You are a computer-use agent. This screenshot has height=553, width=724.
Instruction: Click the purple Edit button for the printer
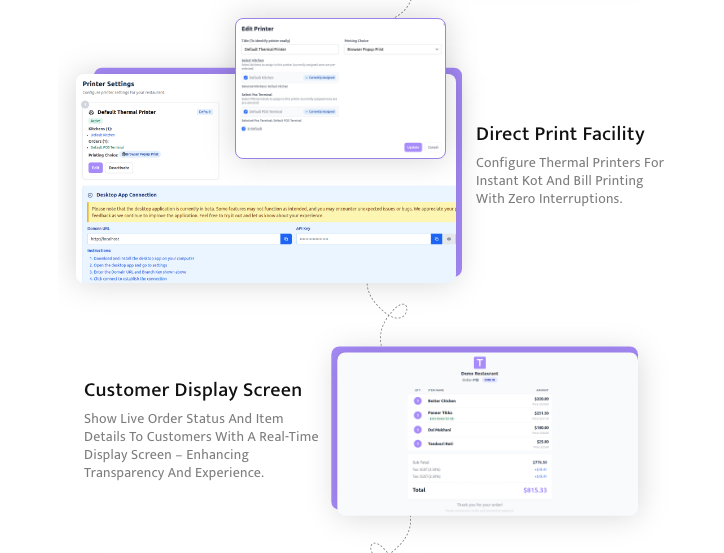pyautogui.click(x=95, y=167)
